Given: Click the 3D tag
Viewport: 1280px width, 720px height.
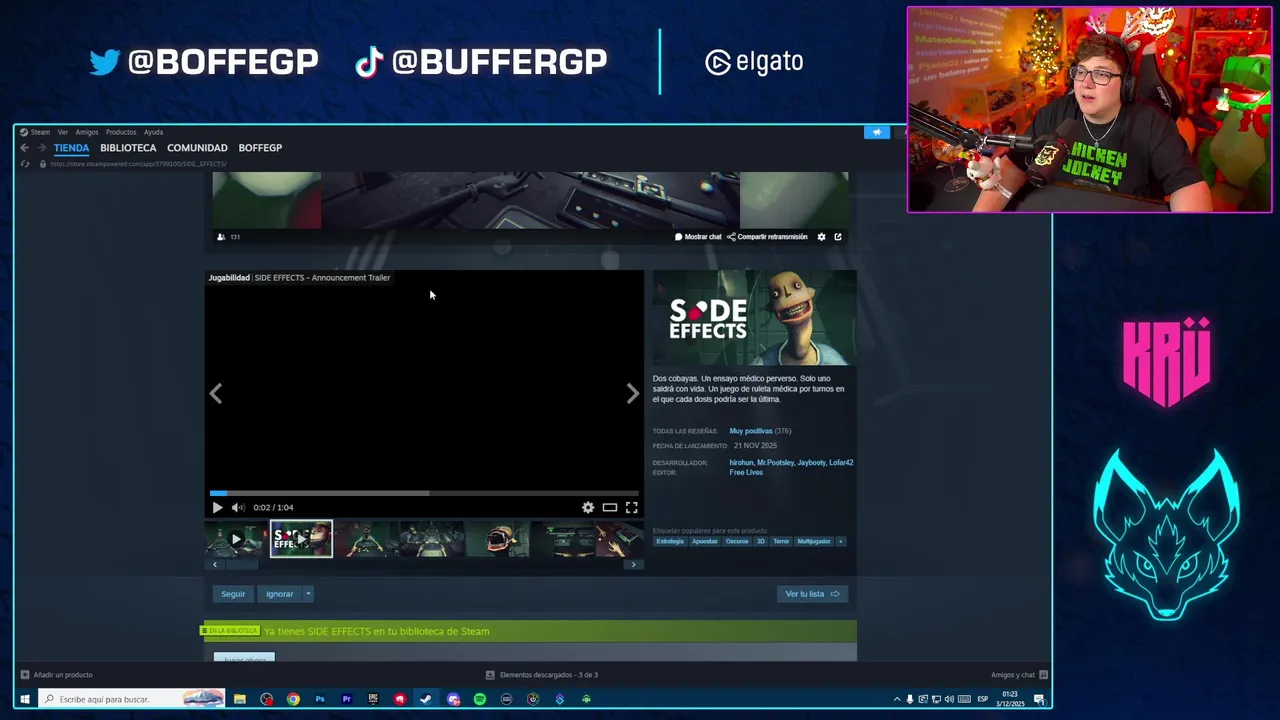Looking at the screenshot, I should tap(760, 542).
